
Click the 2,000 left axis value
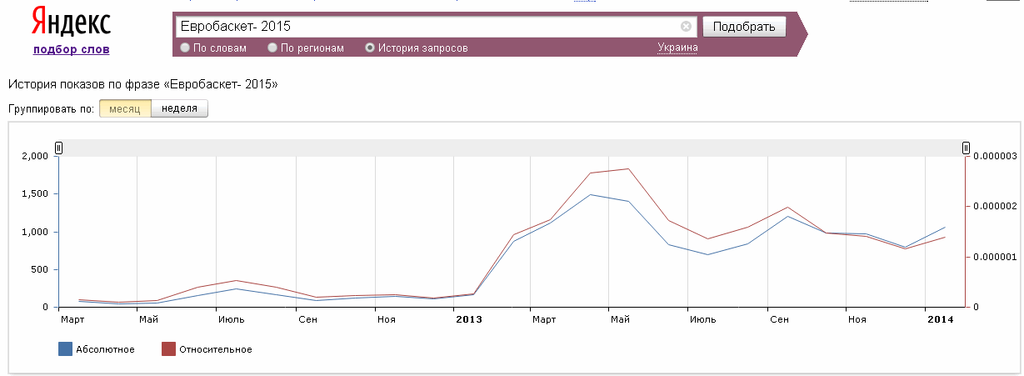coord(36,156)
